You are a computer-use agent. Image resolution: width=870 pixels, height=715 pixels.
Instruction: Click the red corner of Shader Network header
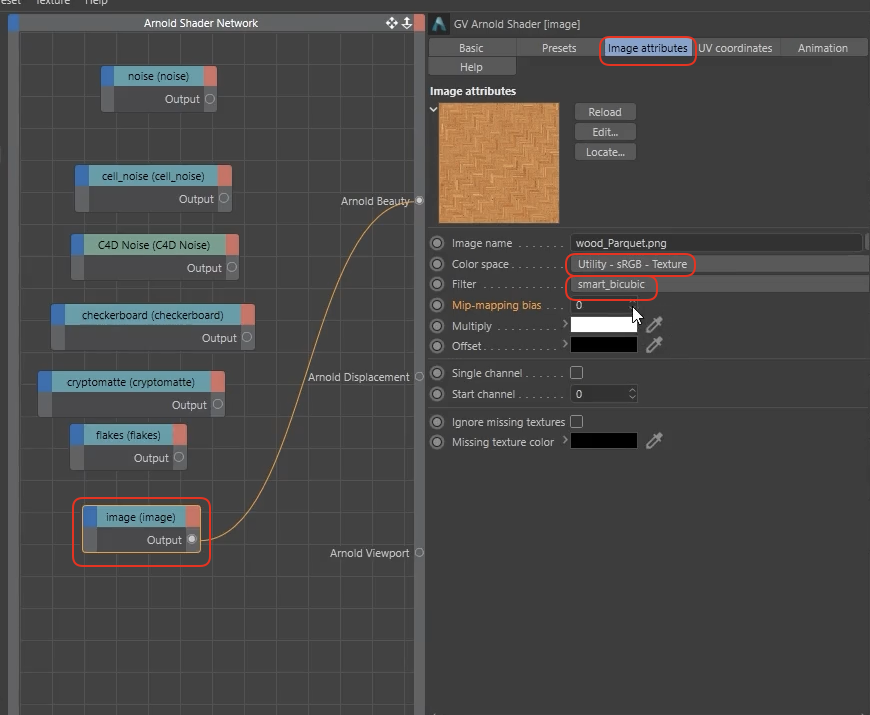(419, 23)
